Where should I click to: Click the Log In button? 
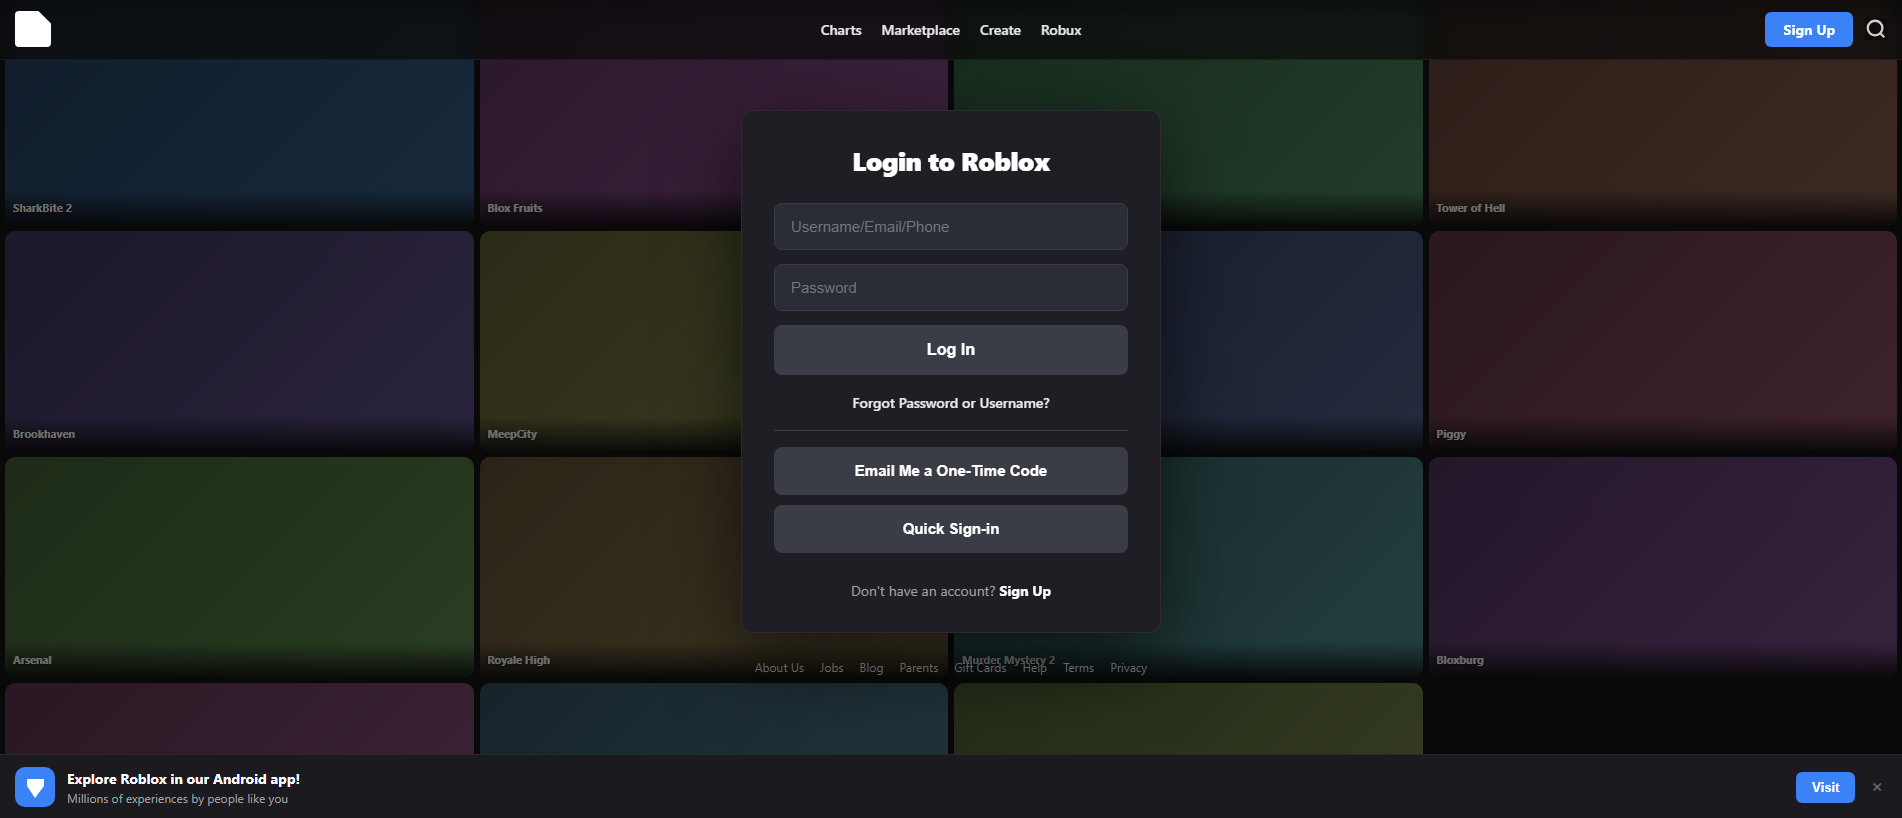pyautogui.click(x=950, y=349)
